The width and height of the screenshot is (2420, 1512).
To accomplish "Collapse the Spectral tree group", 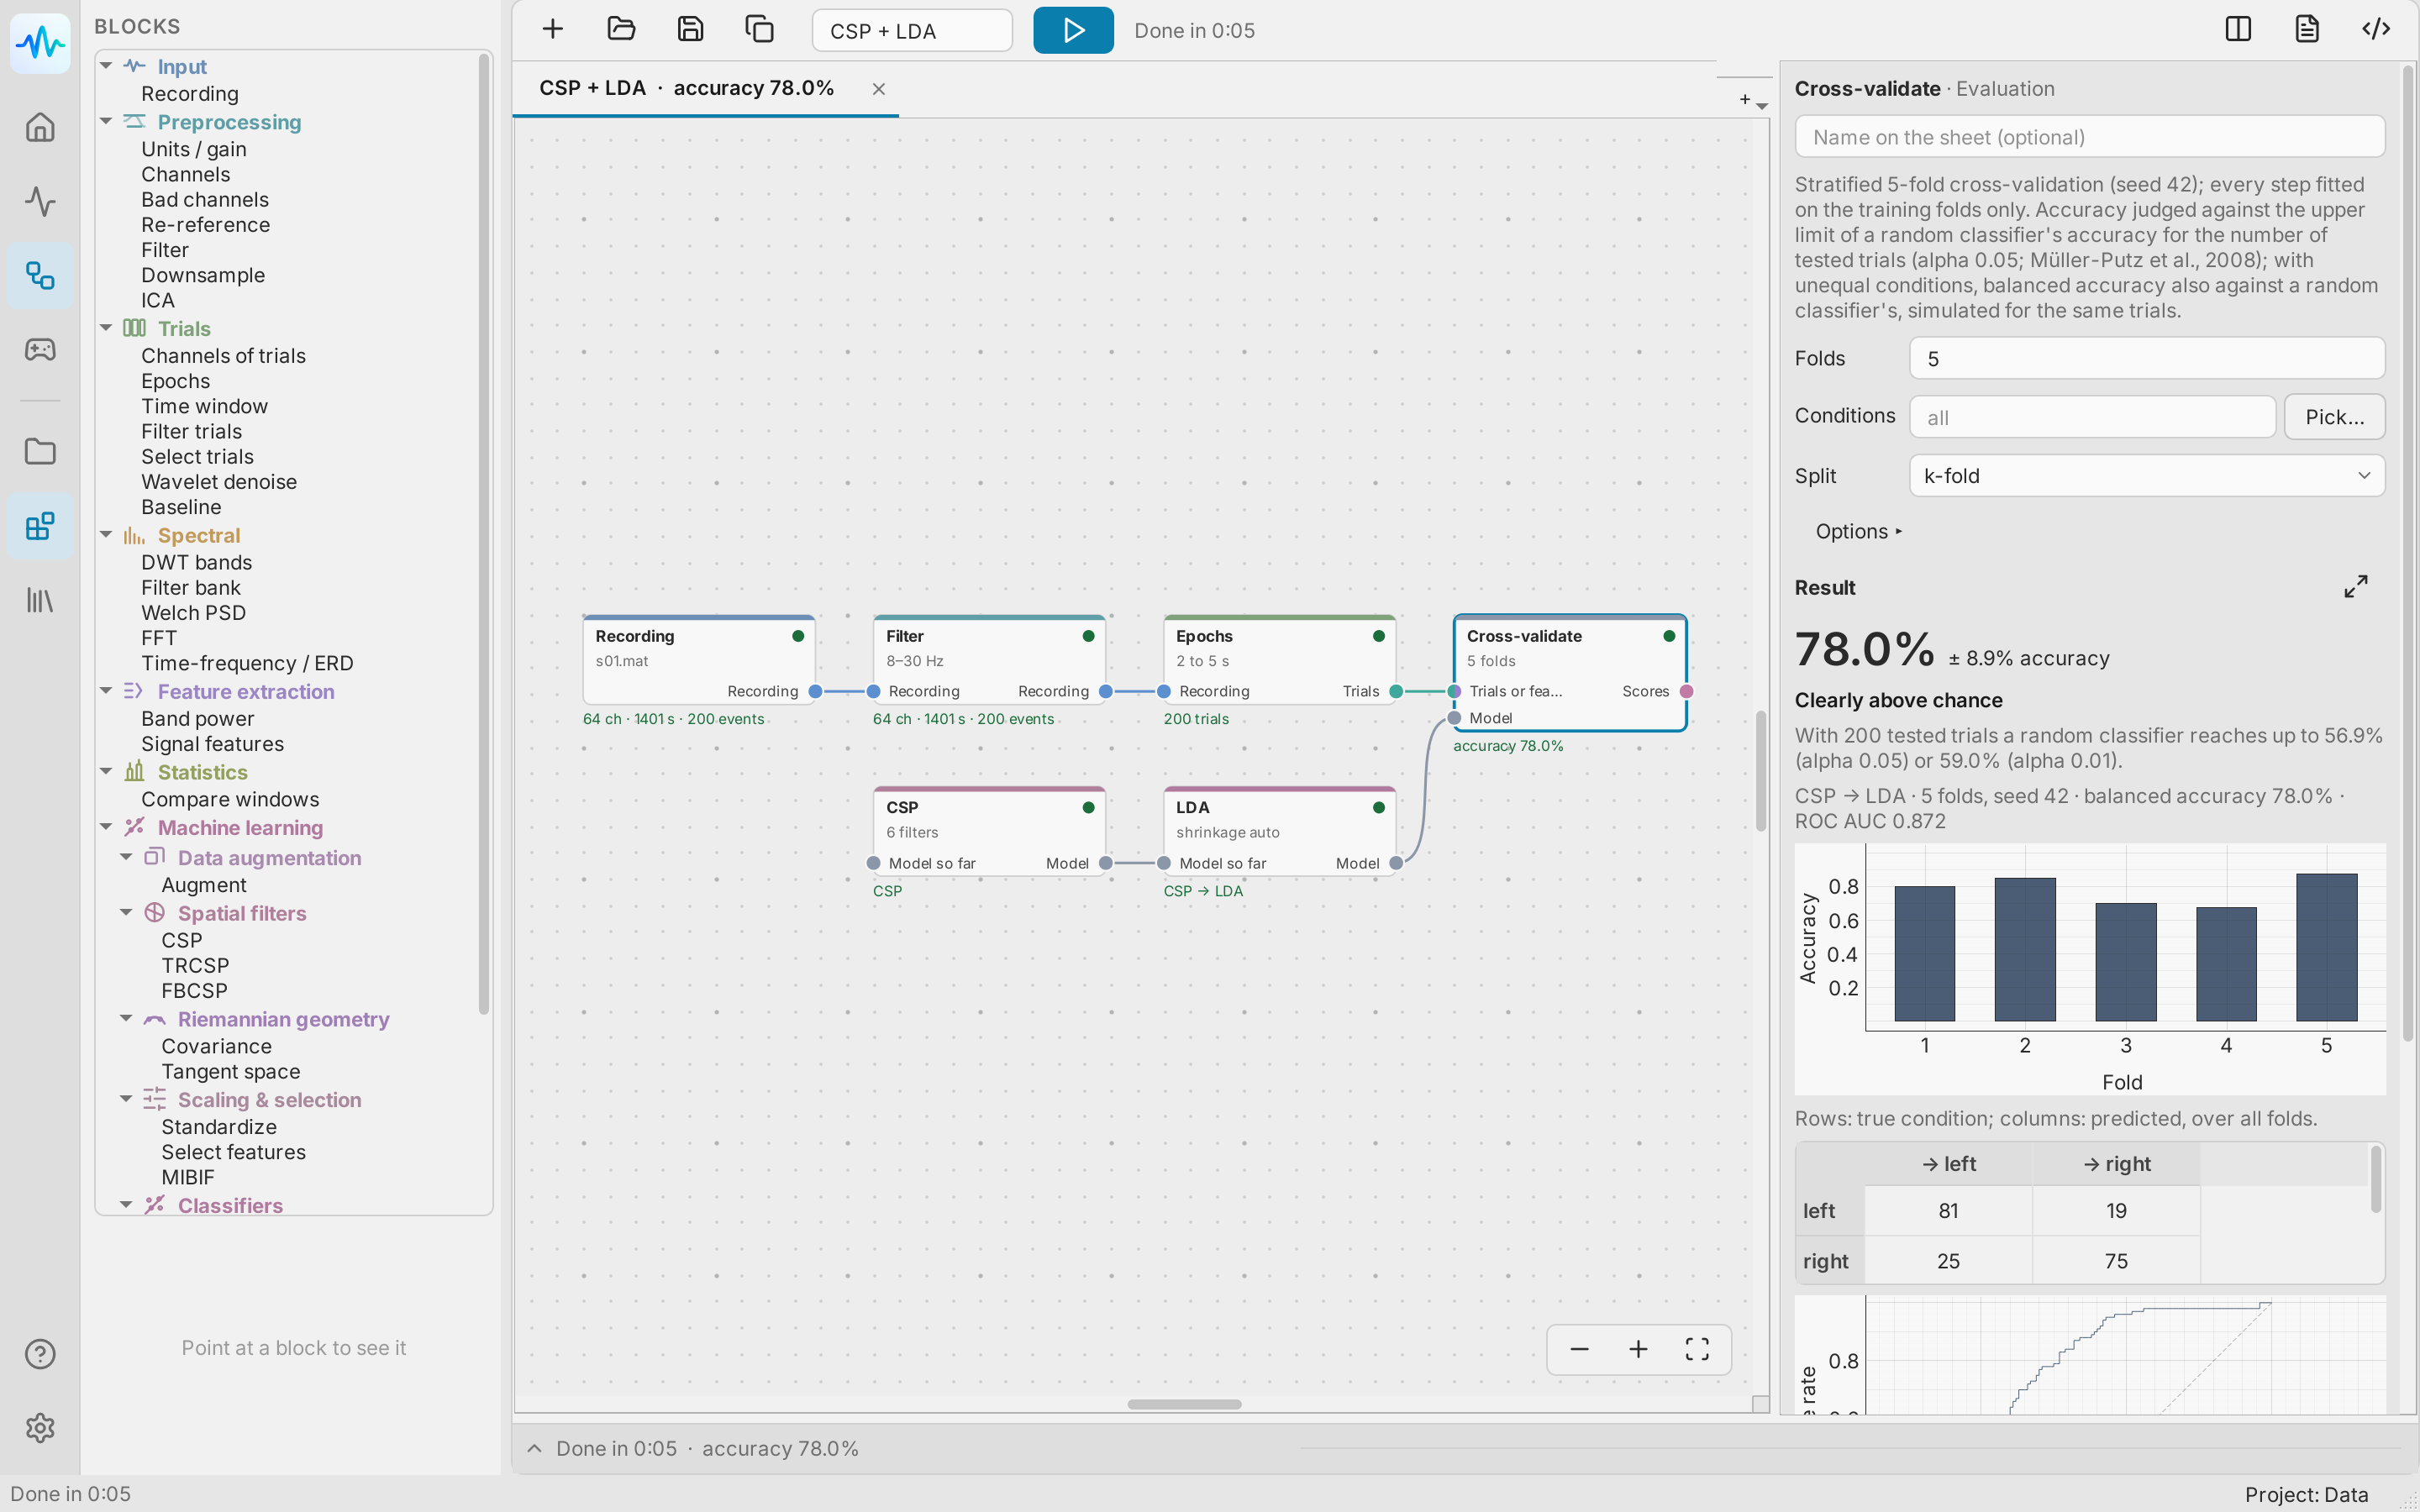I will [x=106, y=535].
